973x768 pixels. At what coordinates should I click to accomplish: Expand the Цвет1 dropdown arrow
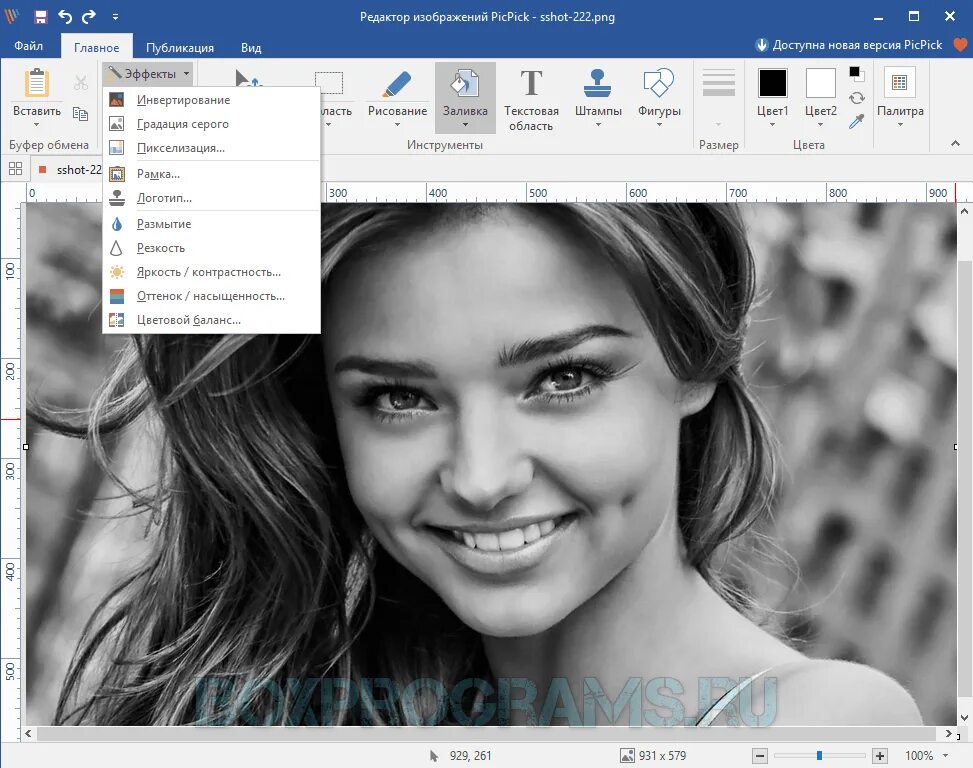pyautogui.click(x=773, y=125)
